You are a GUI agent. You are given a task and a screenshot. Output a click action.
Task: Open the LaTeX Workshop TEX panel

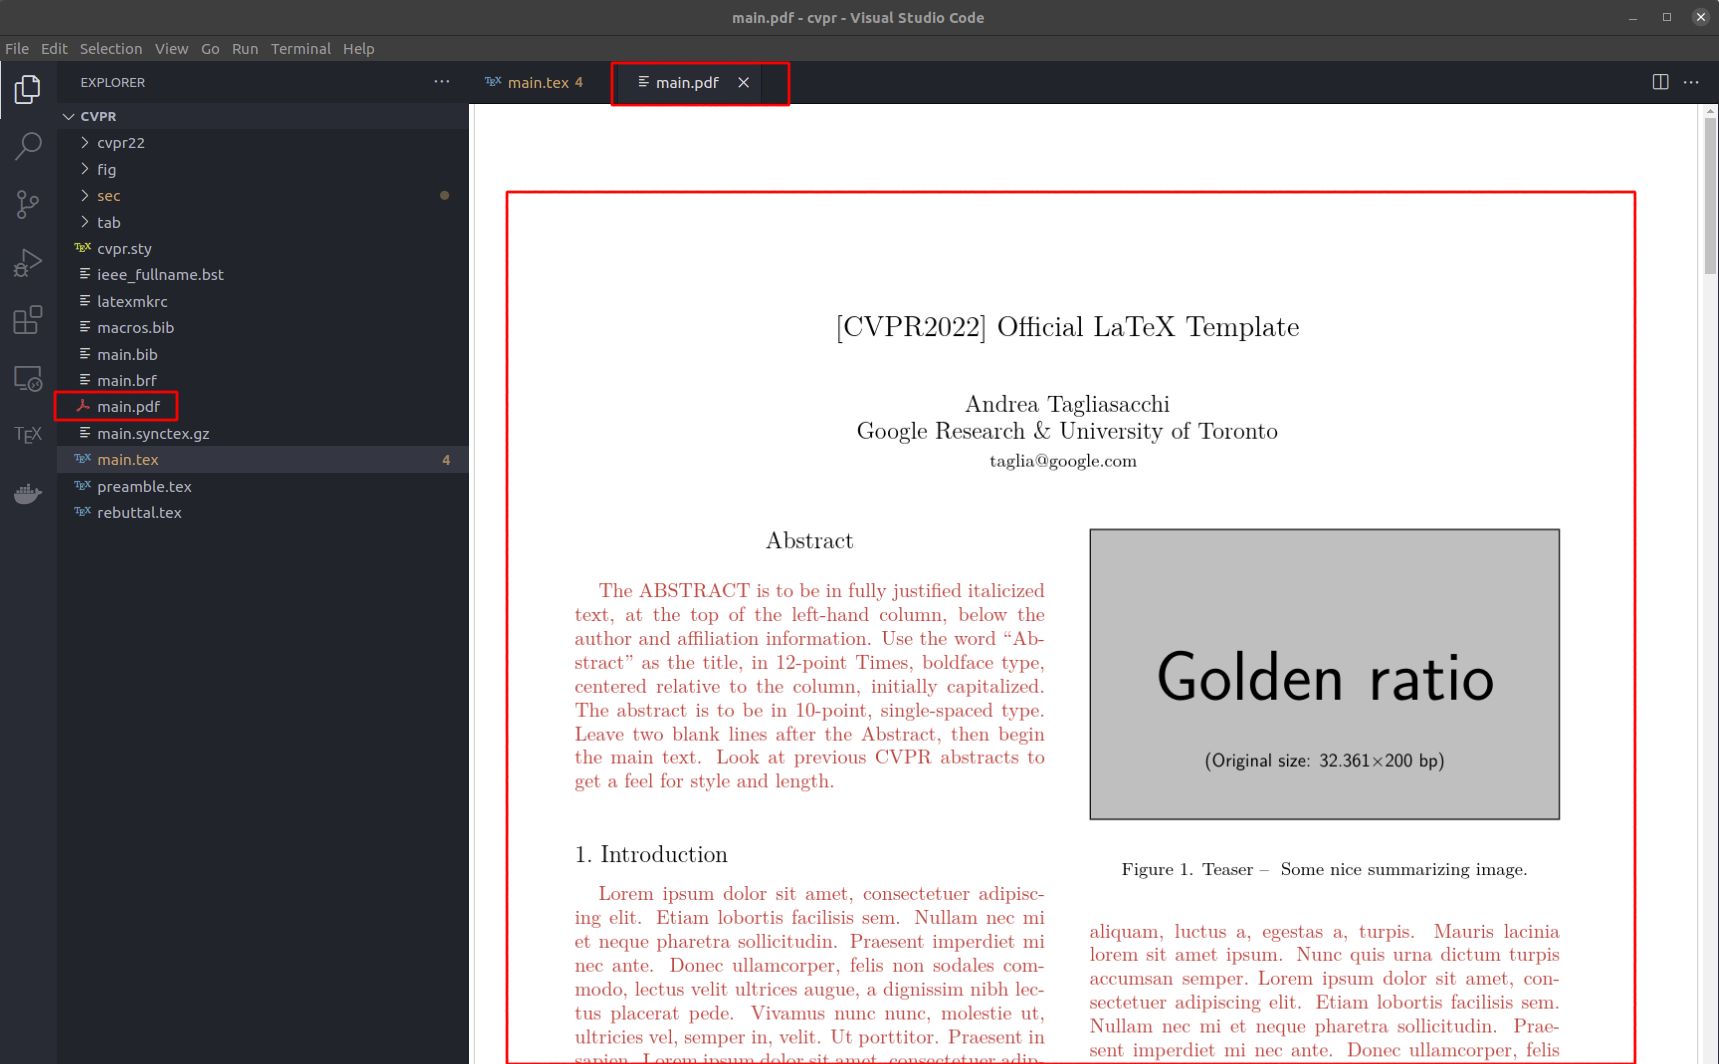pos(27,434)
